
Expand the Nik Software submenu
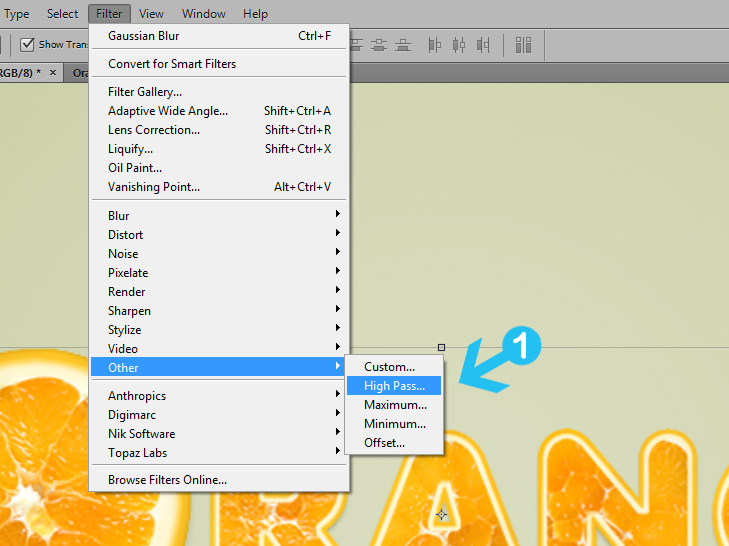click(x=219, y=434)
